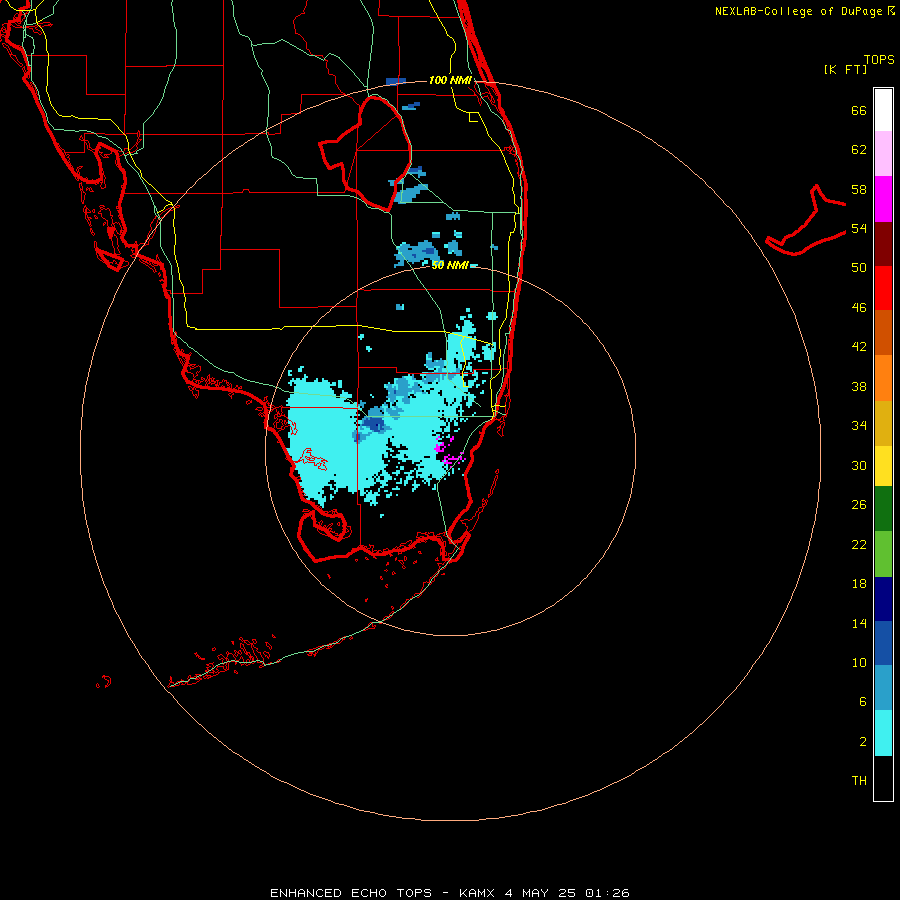Select the 50 NMI range ring label
The image size is (900, 900).
tap(450, 265)
